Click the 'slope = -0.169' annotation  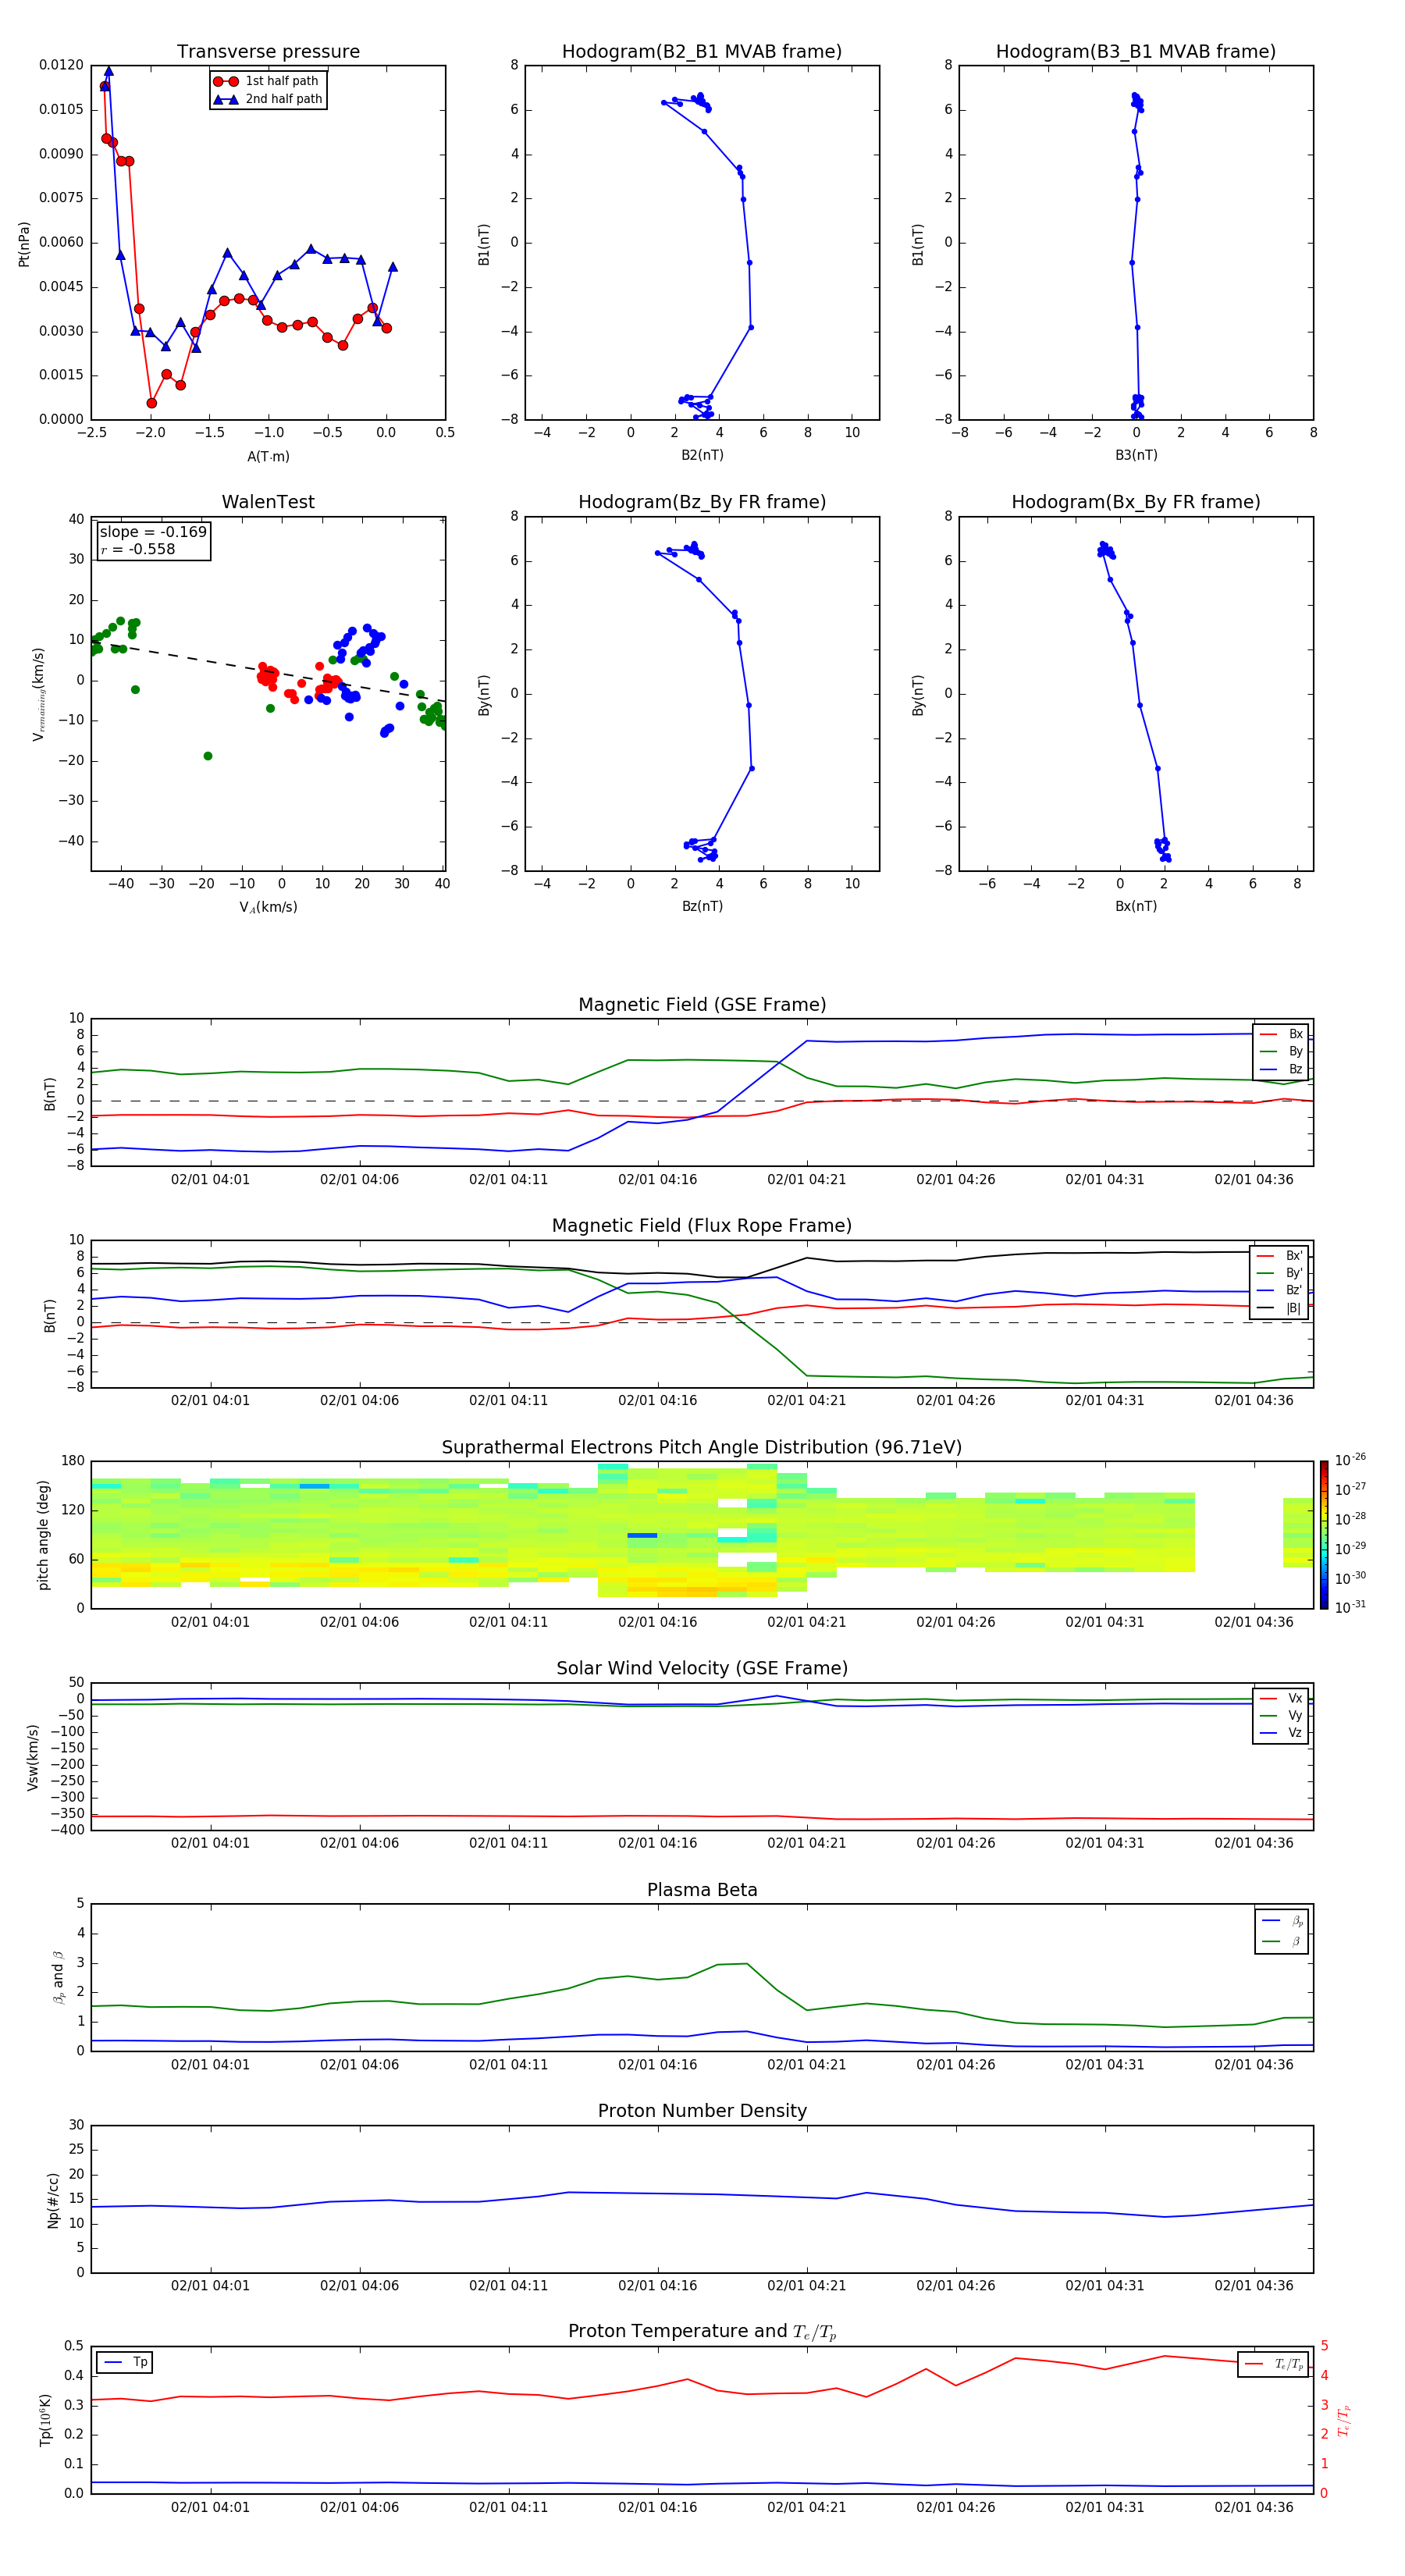pyautogui.click(x=153, y=532)
